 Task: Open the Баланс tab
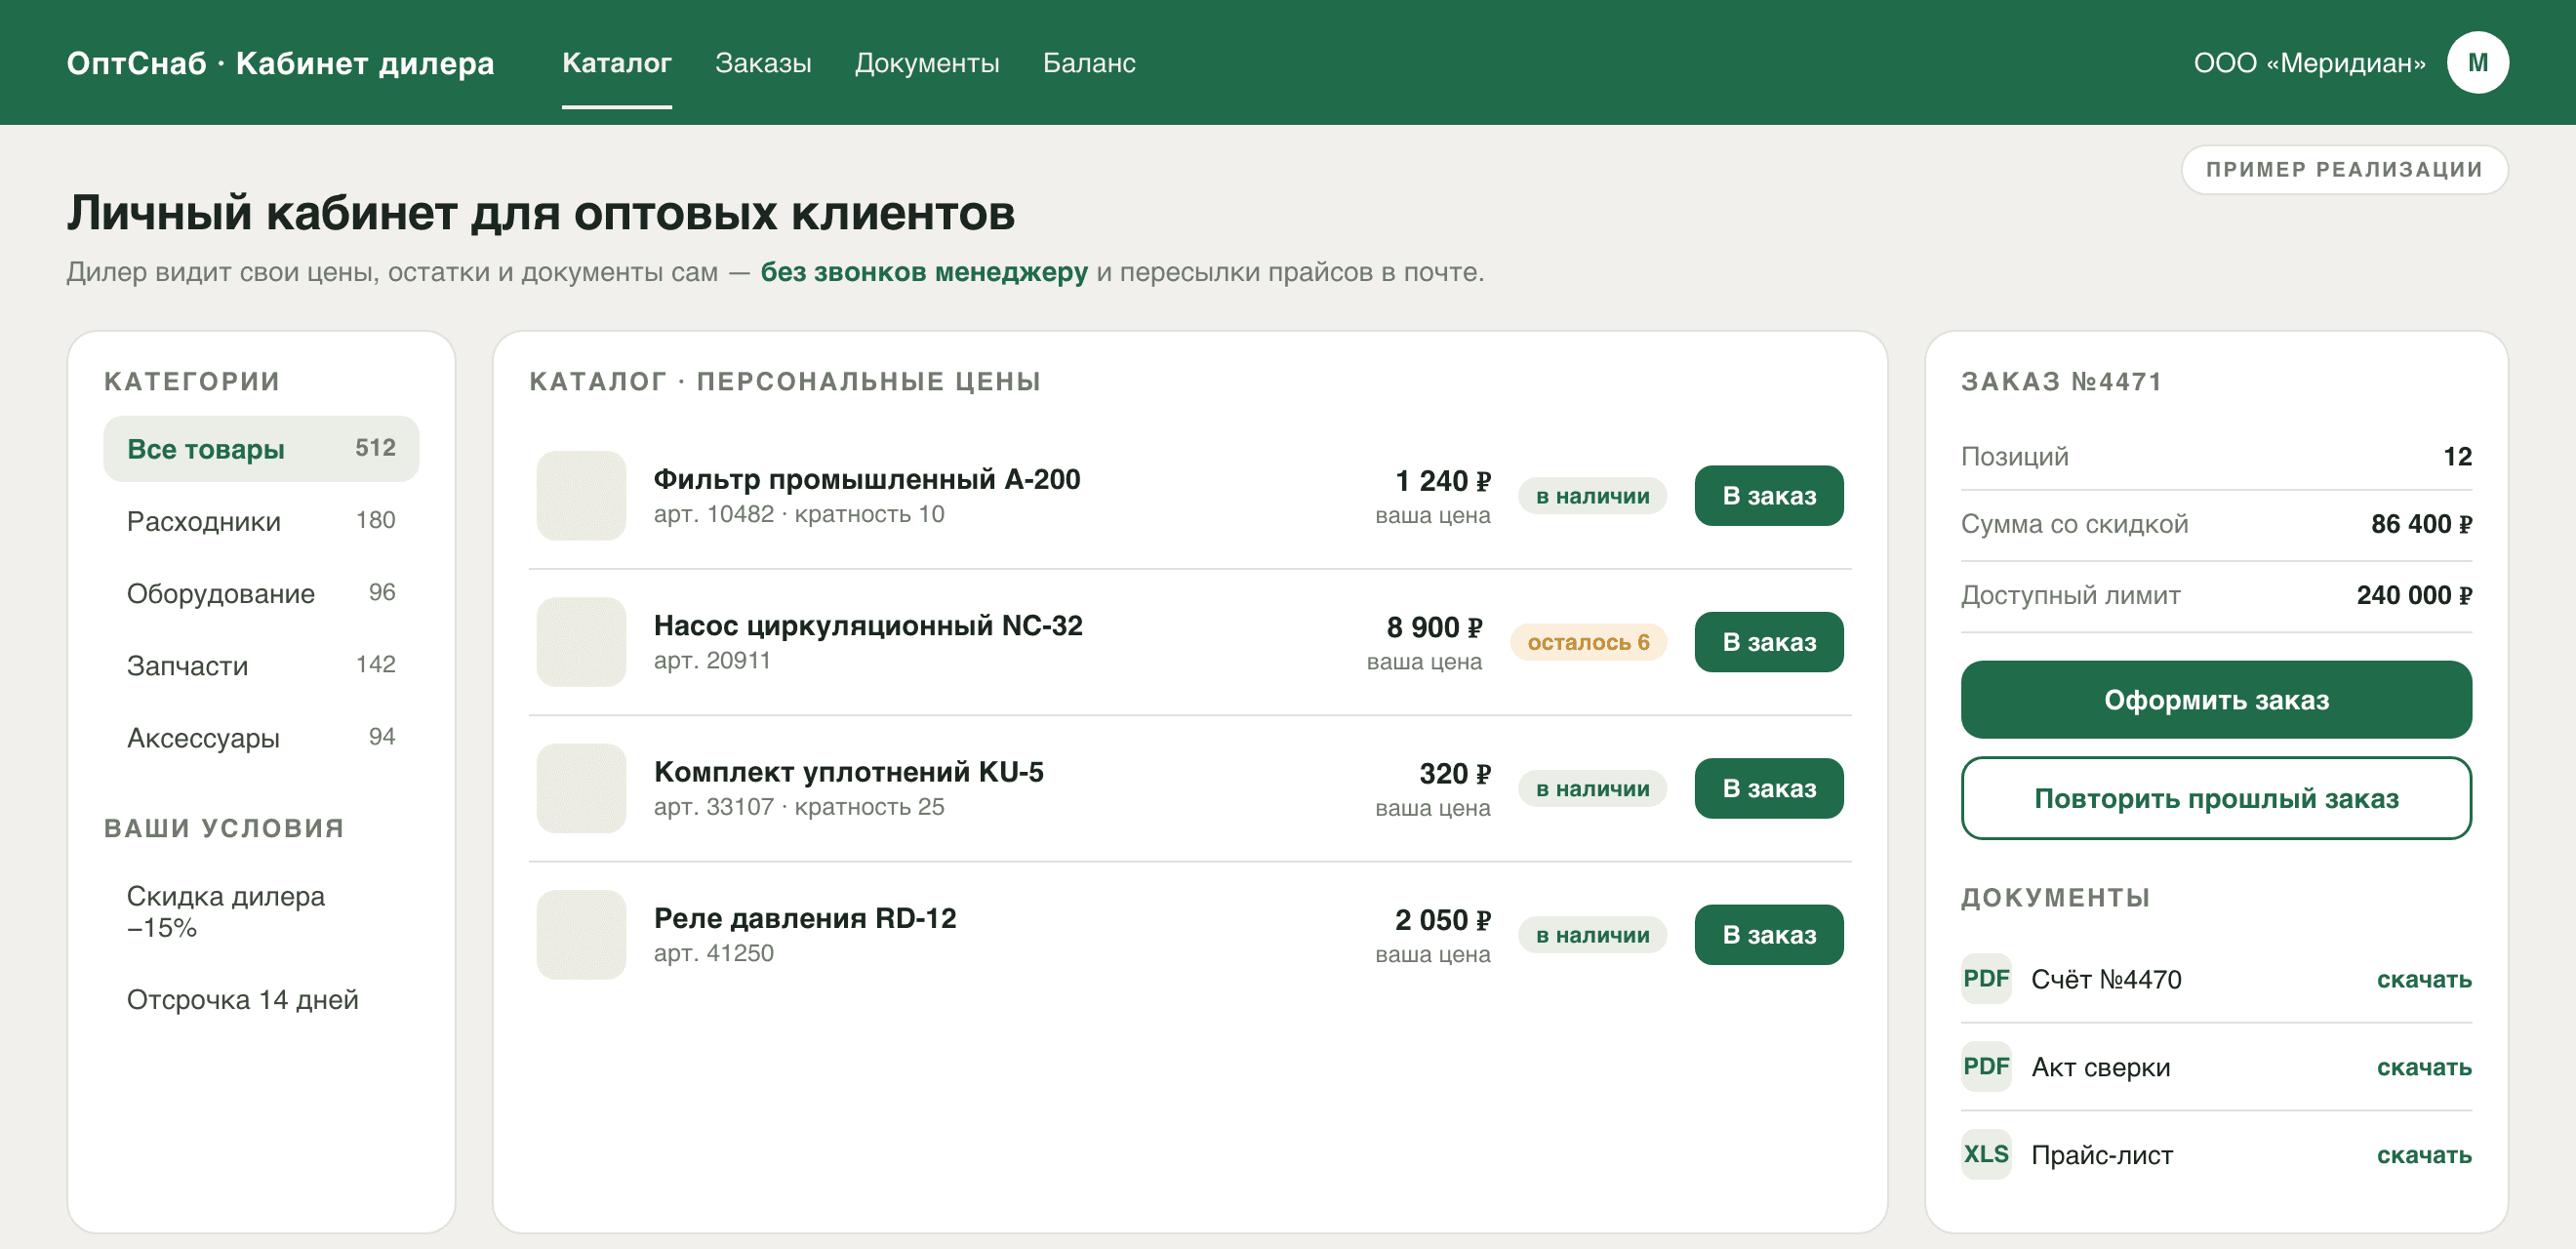(1089, 63)
